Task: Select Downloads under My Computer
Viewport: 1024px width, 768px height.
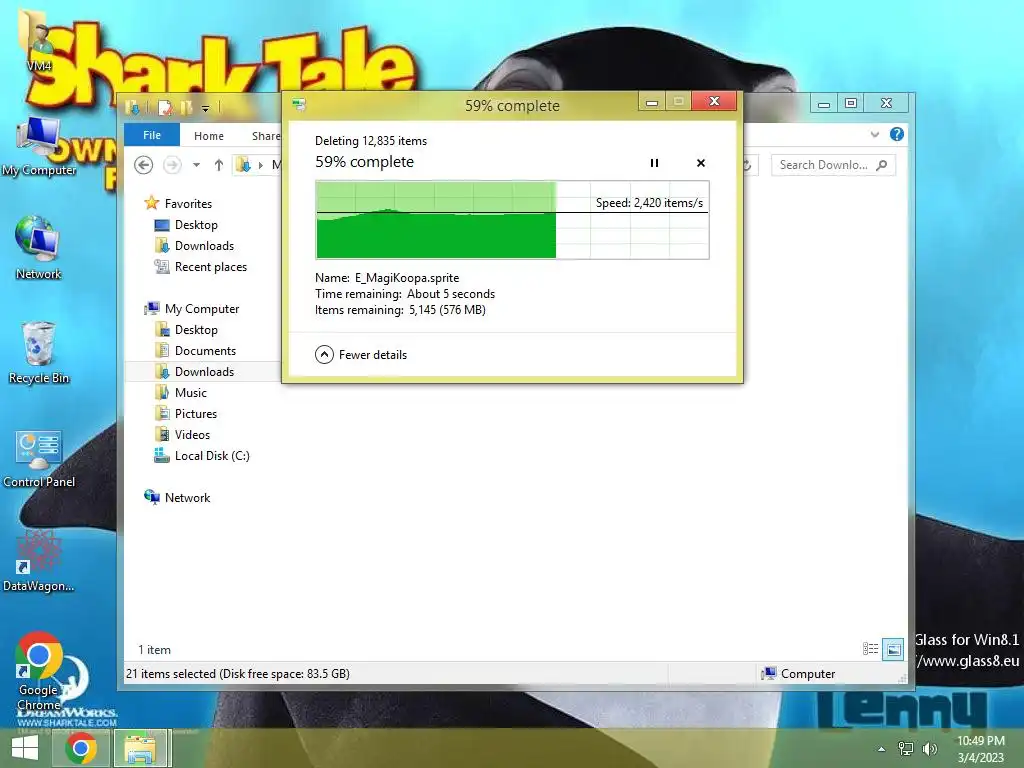Action: (204, 372)
